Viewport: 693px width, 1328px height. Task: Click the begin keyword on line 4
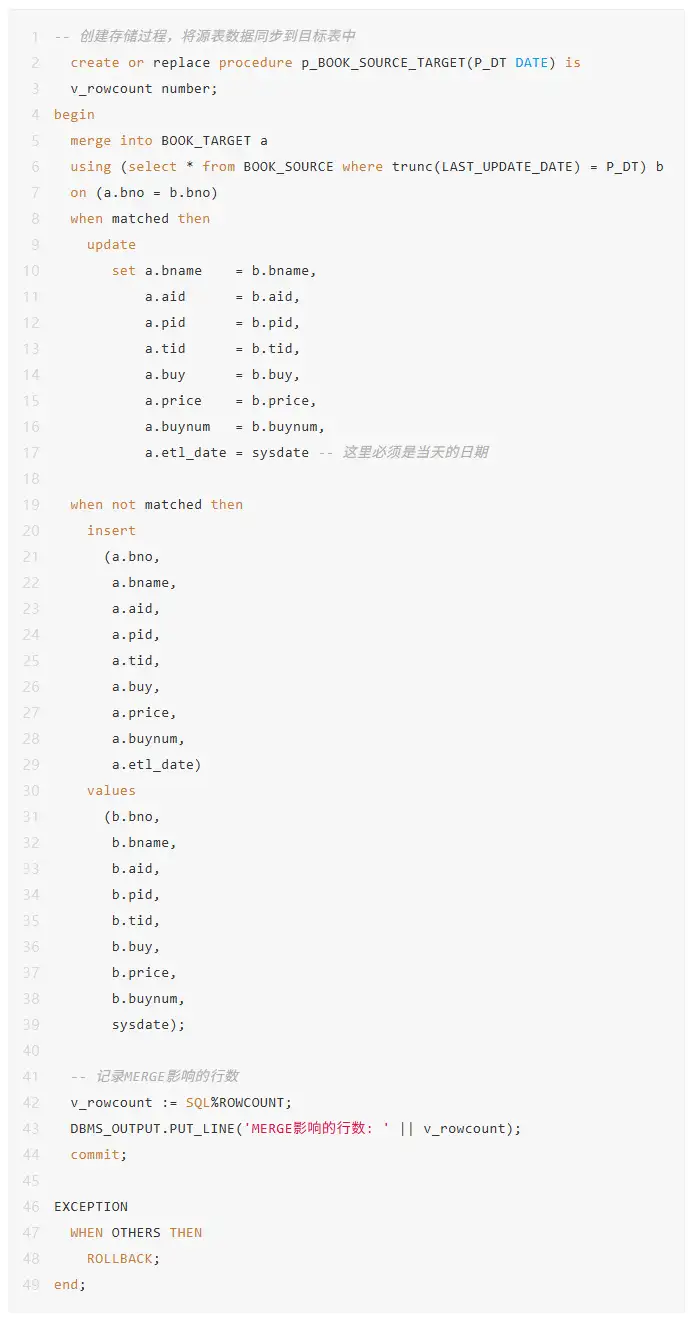(x=74, y=114)
